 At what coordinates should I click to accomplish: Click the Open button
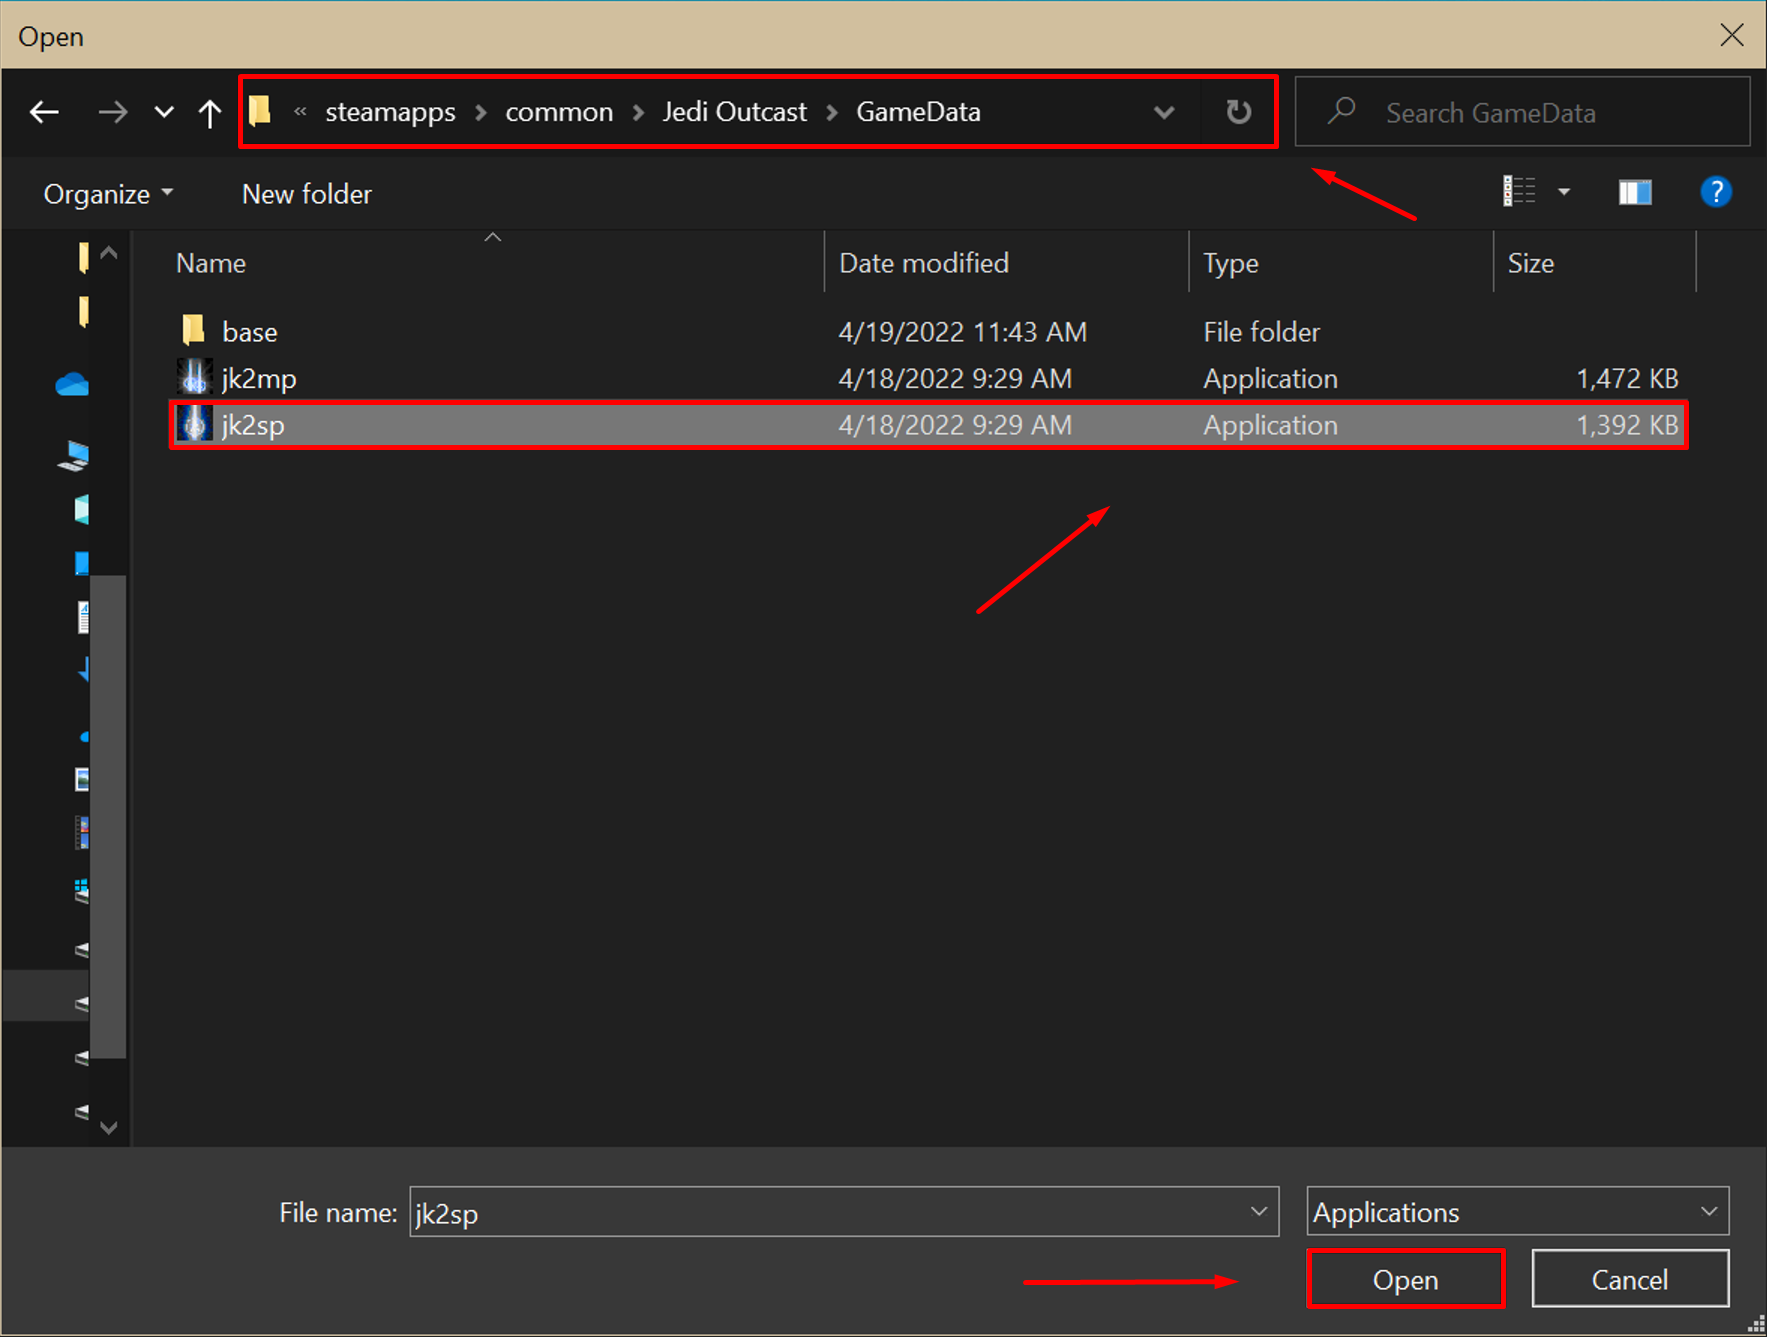click(1405, 1279)
